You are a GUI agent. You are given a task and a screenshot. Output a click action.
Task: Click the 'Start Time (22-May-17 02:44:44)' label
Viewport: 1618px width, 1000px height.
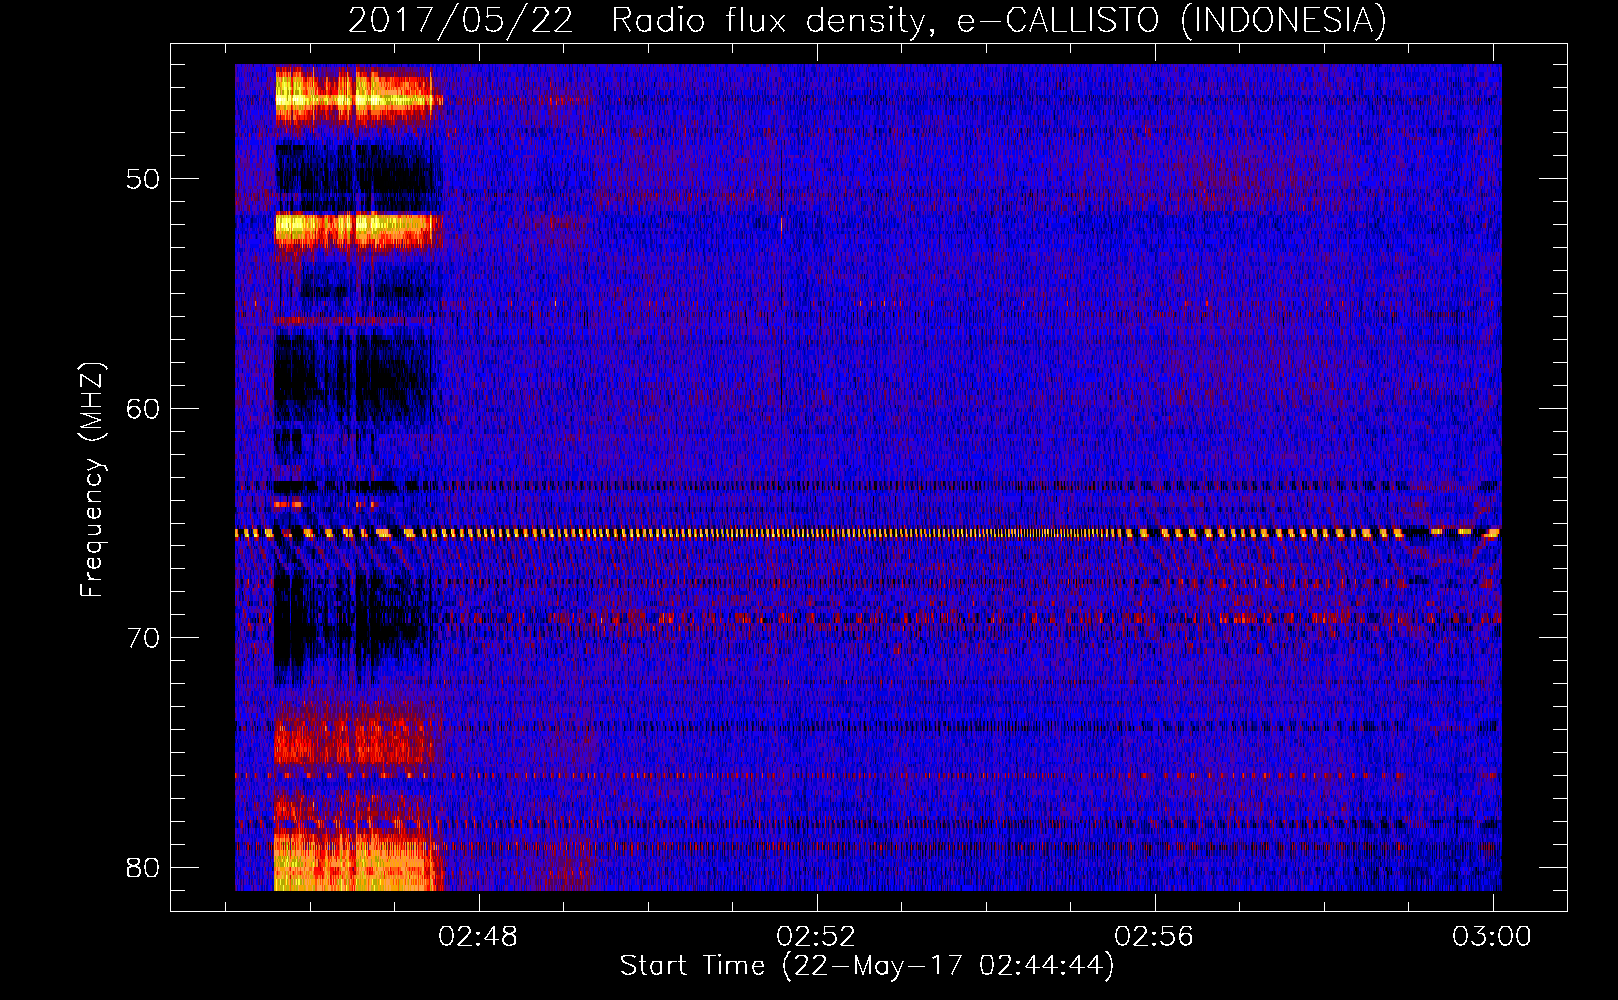pos(867,966)
